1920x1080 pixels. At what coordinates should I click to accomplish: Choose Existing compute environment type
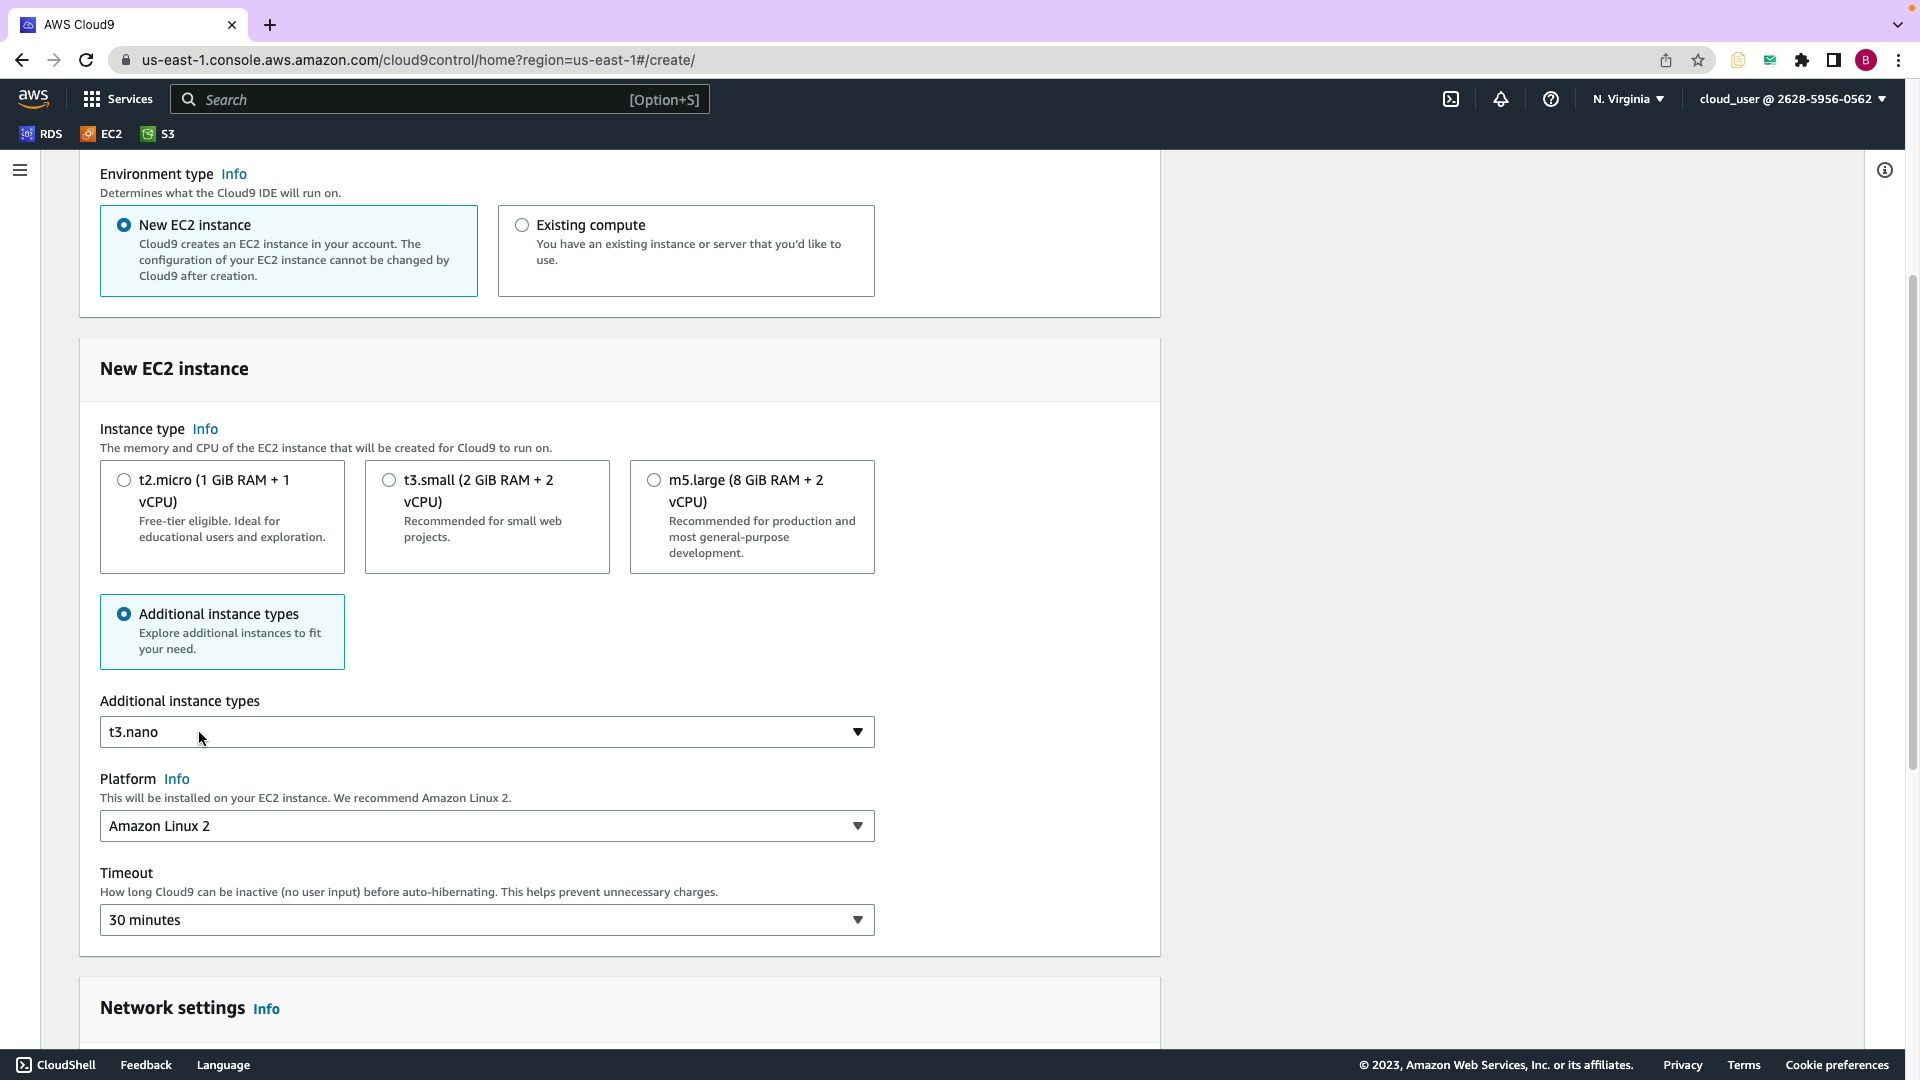click(x=522, y=225)
